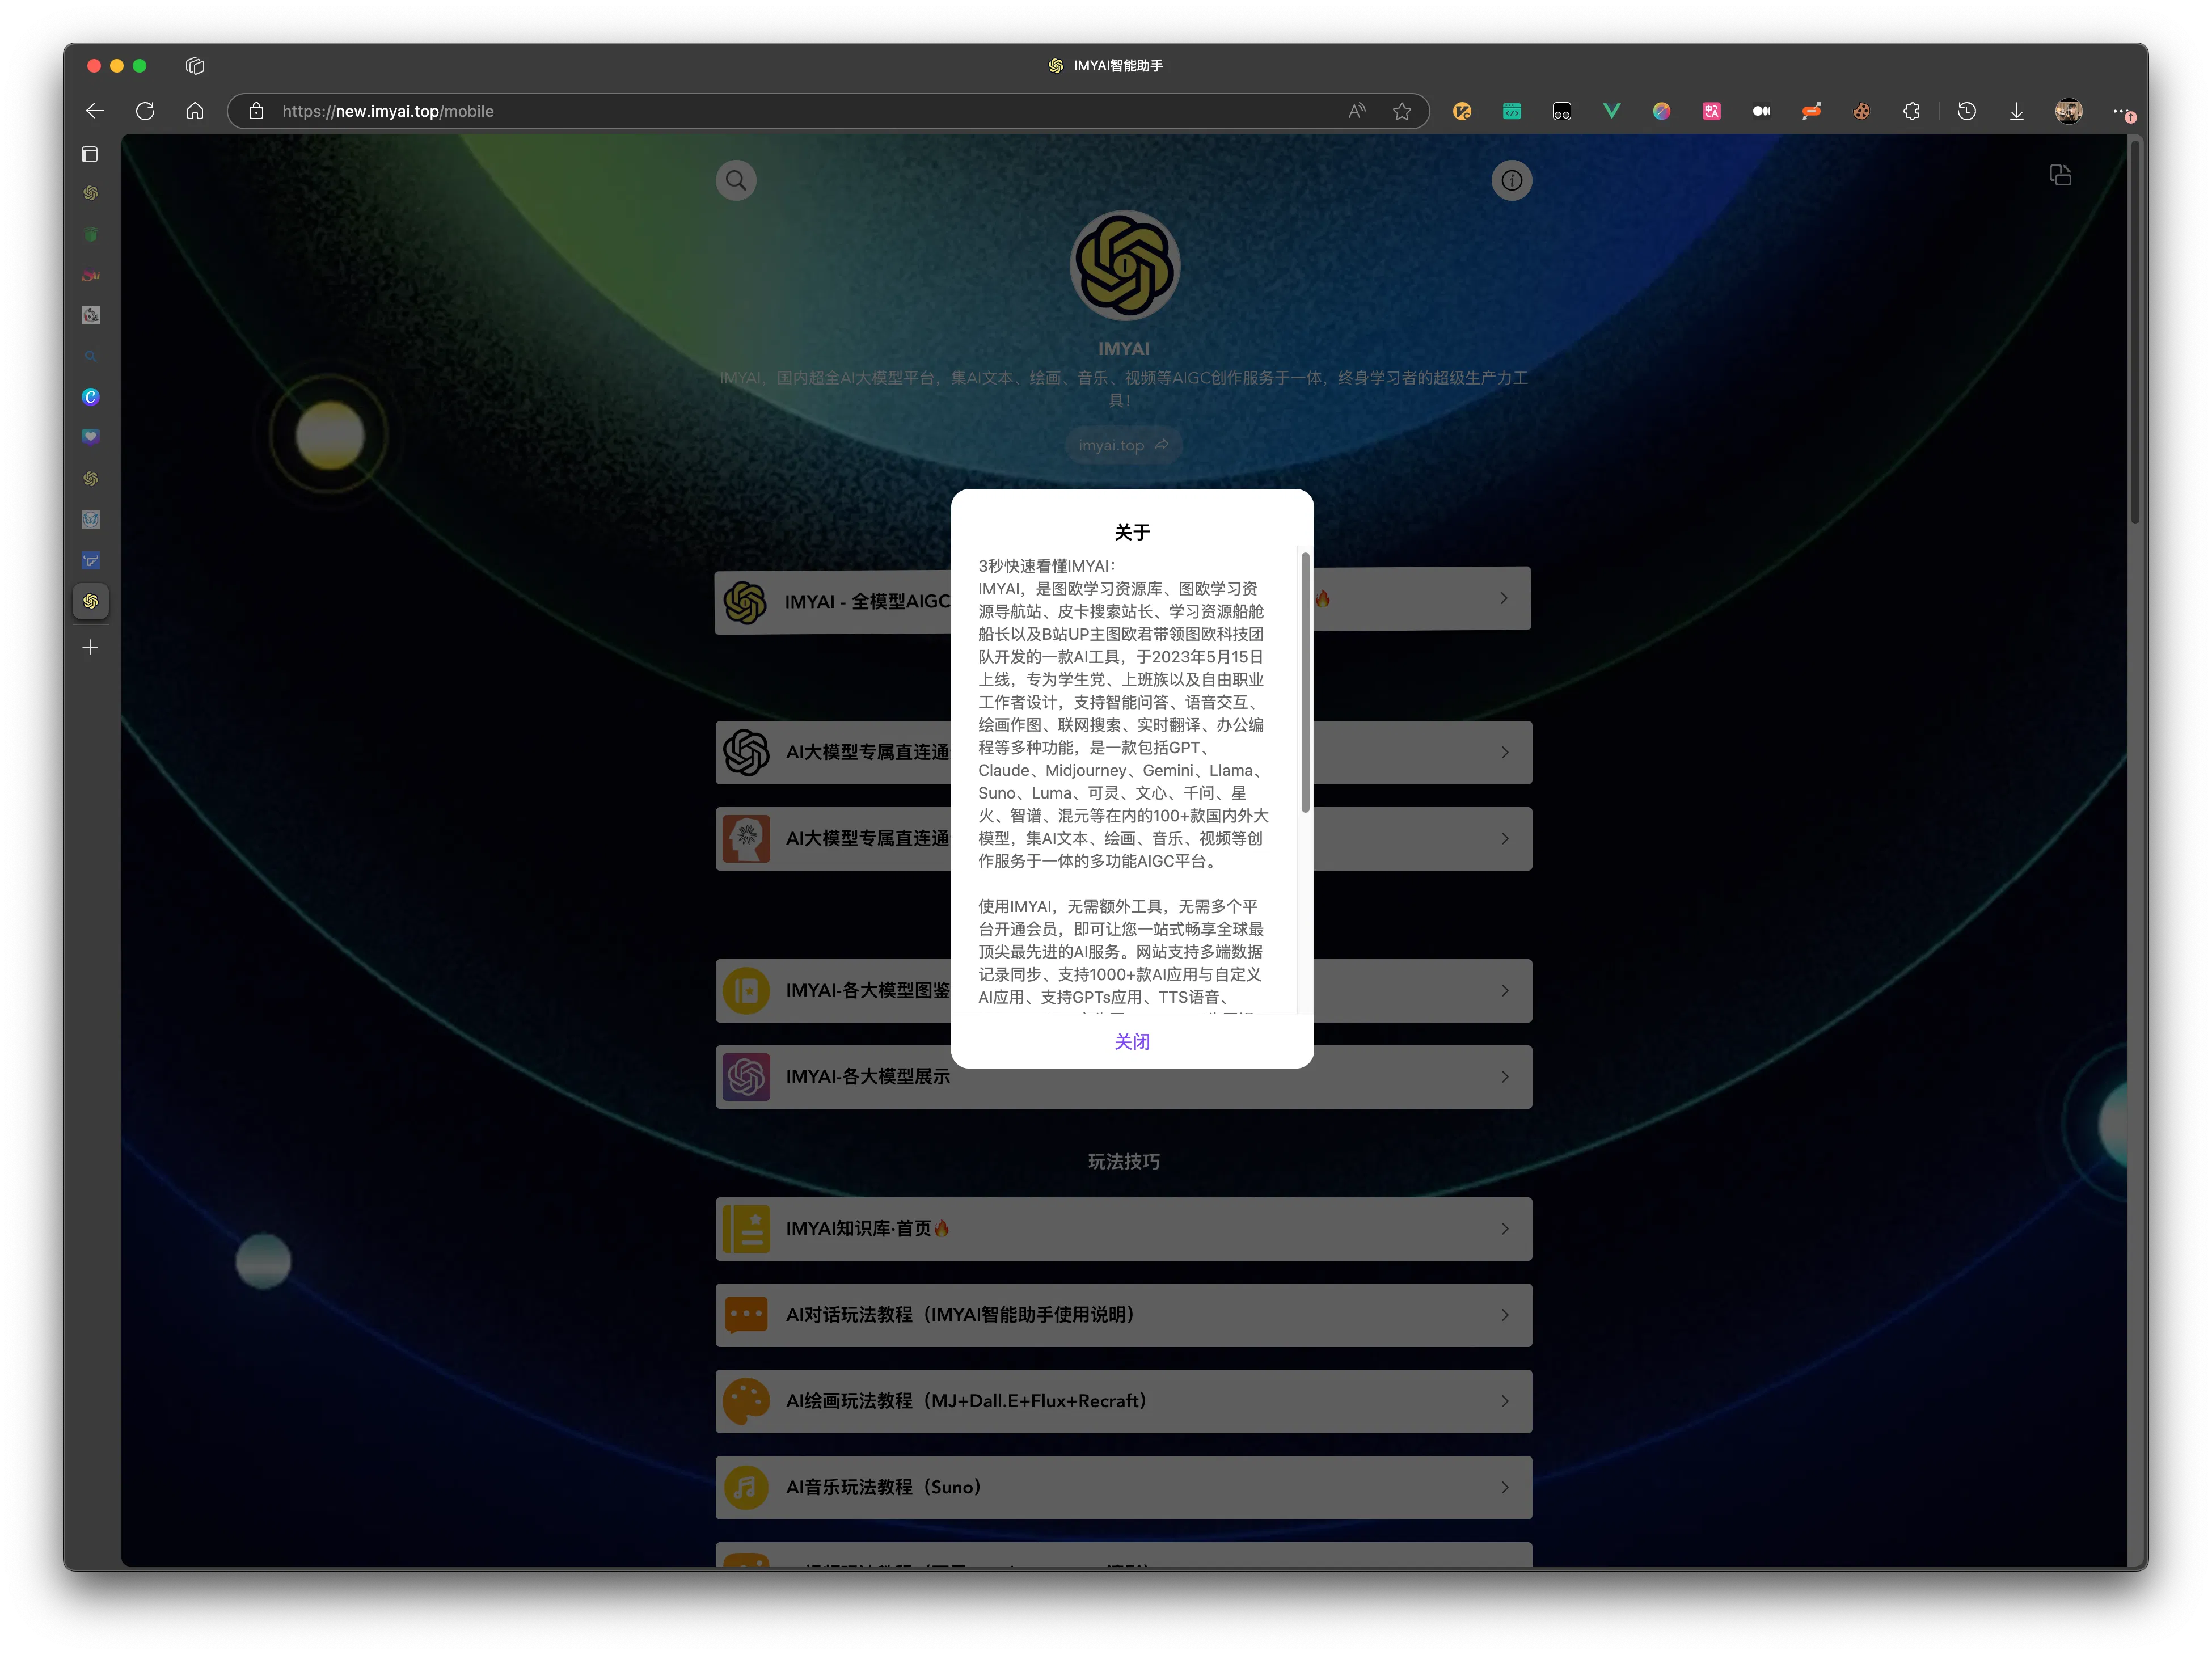Click the Medium-style extension icon
The image size is (2212, 1655).
point(1761,111)
